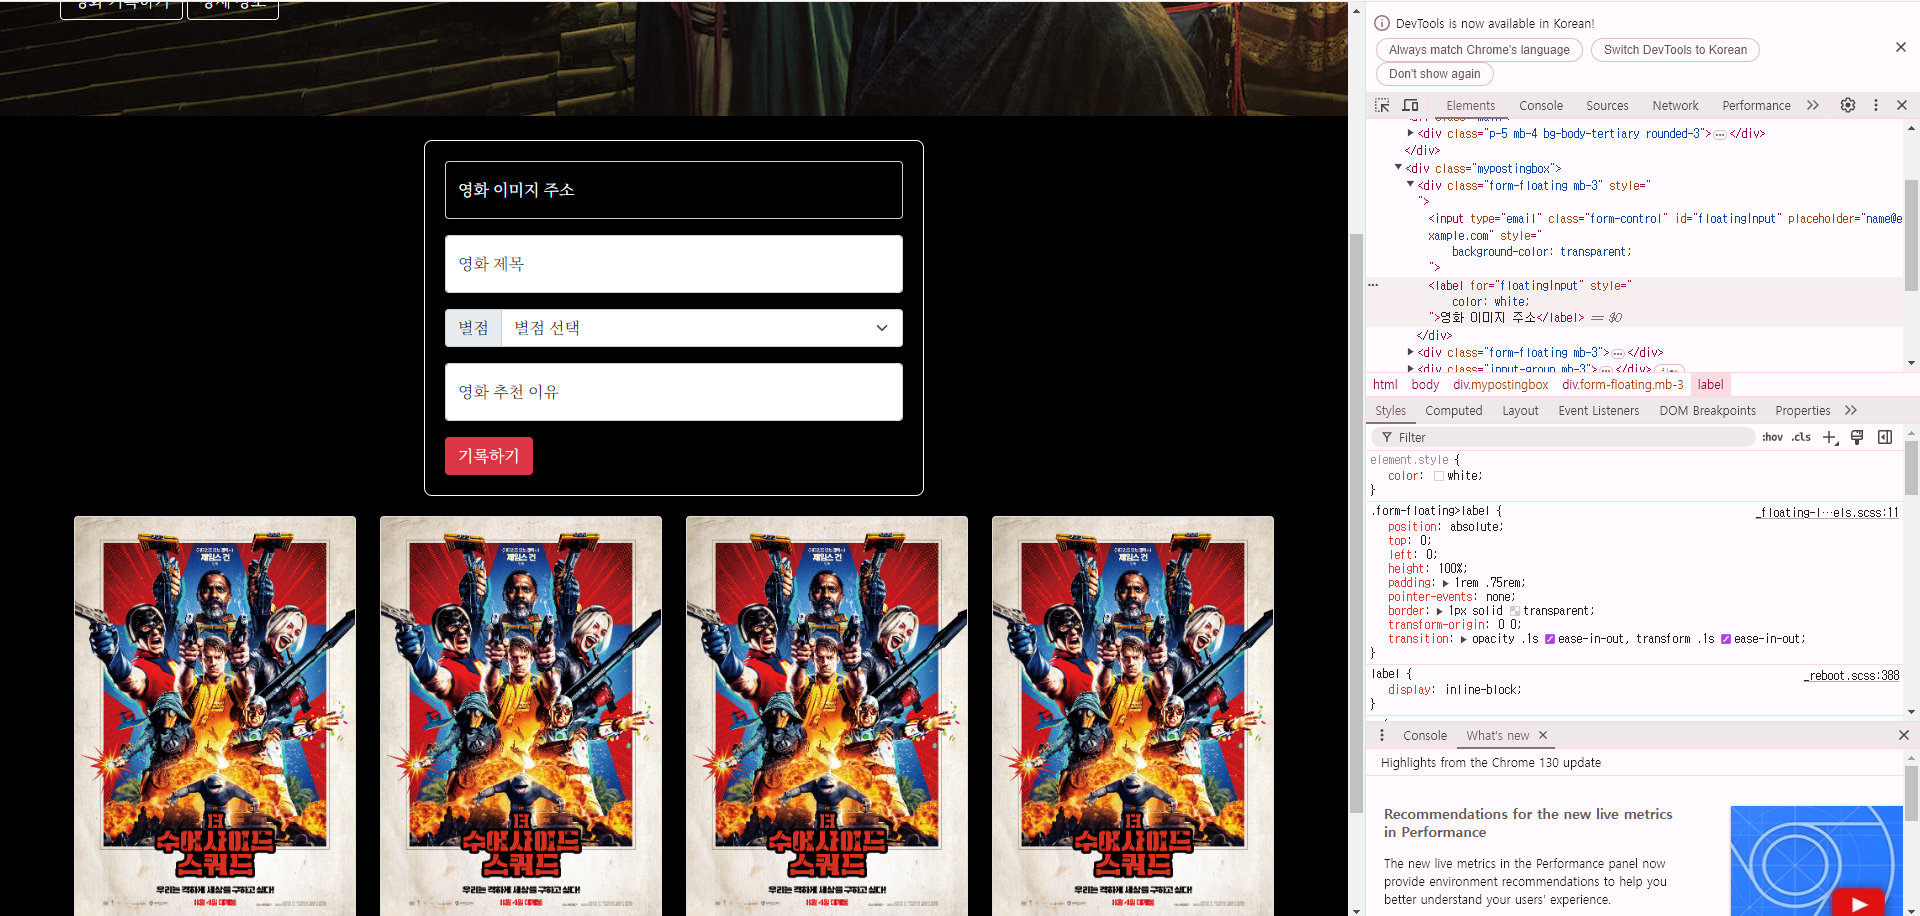Collapse the mypostingbox div node
The height and width of the screenshot is (916, 1920).
click(1398, 168)
